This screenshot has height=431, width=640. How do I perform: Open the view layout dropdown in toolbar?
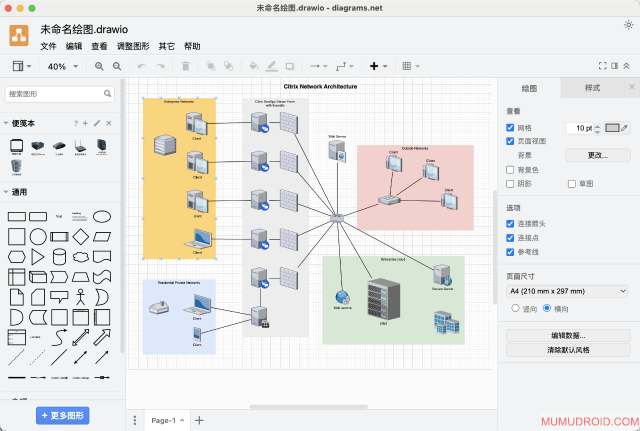[22, 66]
